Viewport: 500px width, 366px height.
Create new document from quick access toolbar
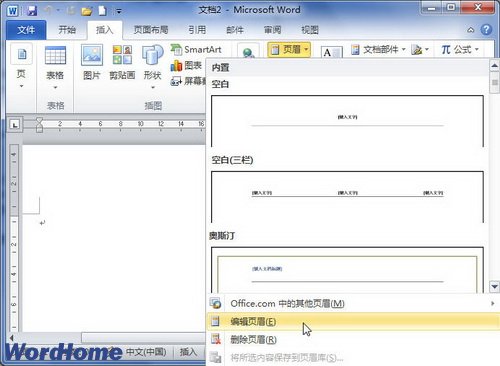click(x=102, y=11)
